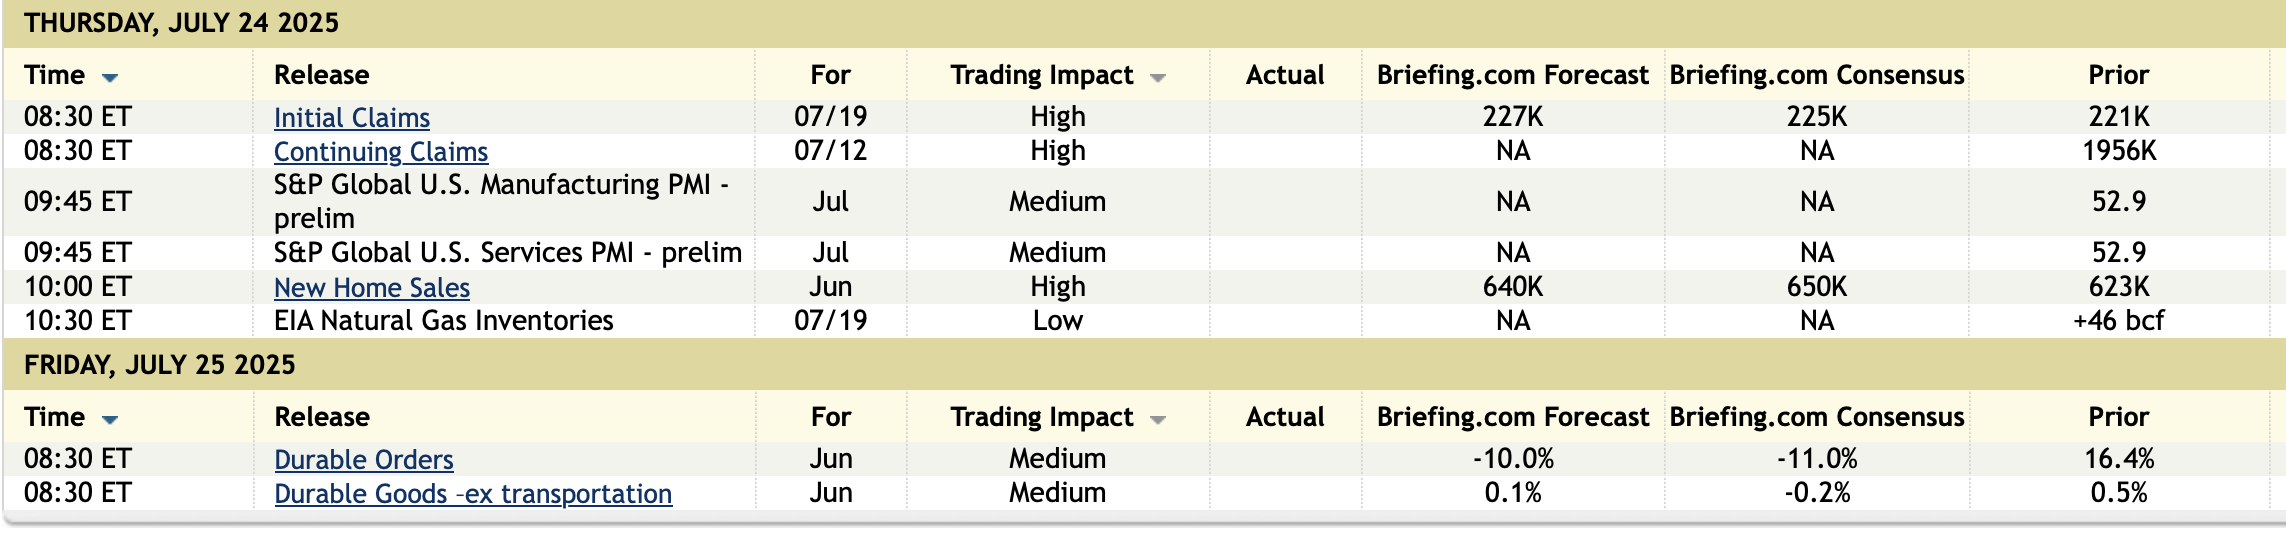Click the Friday, July 25 2025 date header
The width and height of the screenshot is (2286, 542).
160,365
